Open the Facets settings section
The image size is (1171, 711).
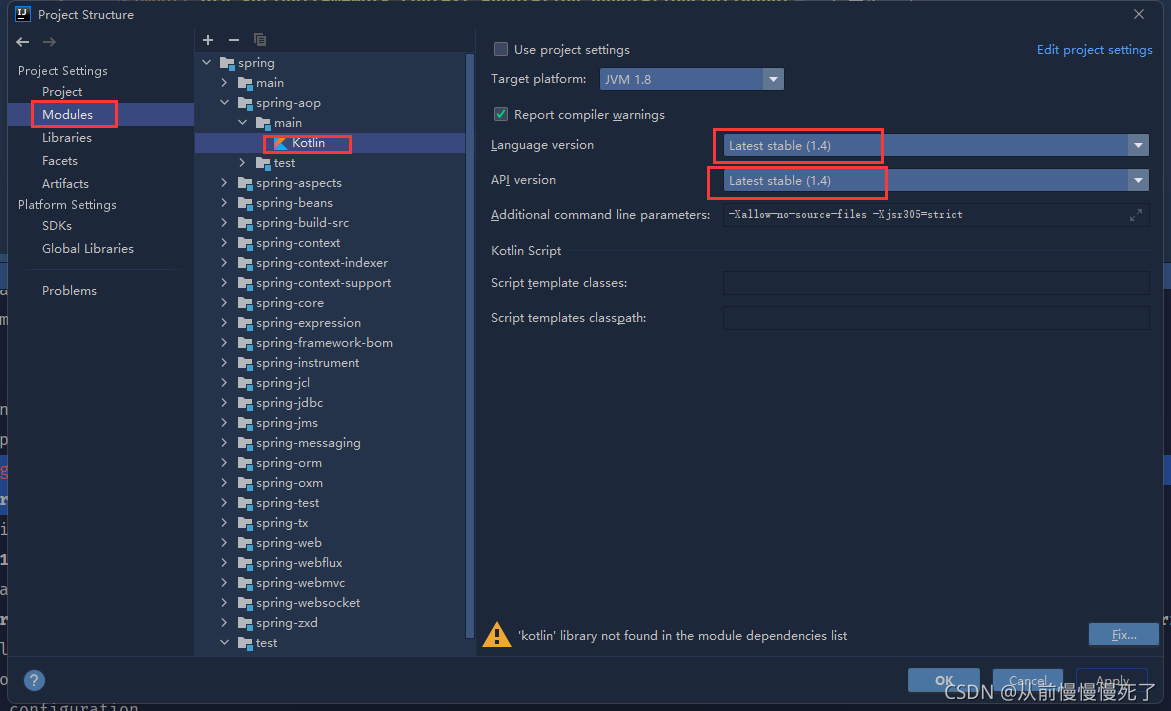(60, 161)
